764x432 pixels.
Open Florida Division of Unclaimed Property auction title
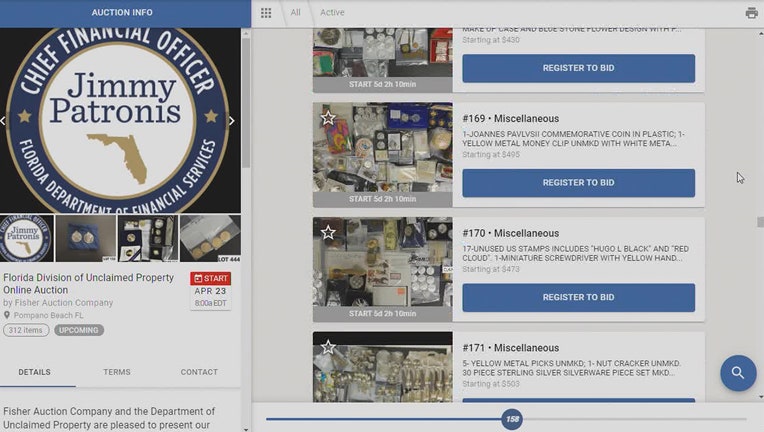coord(88,283)
